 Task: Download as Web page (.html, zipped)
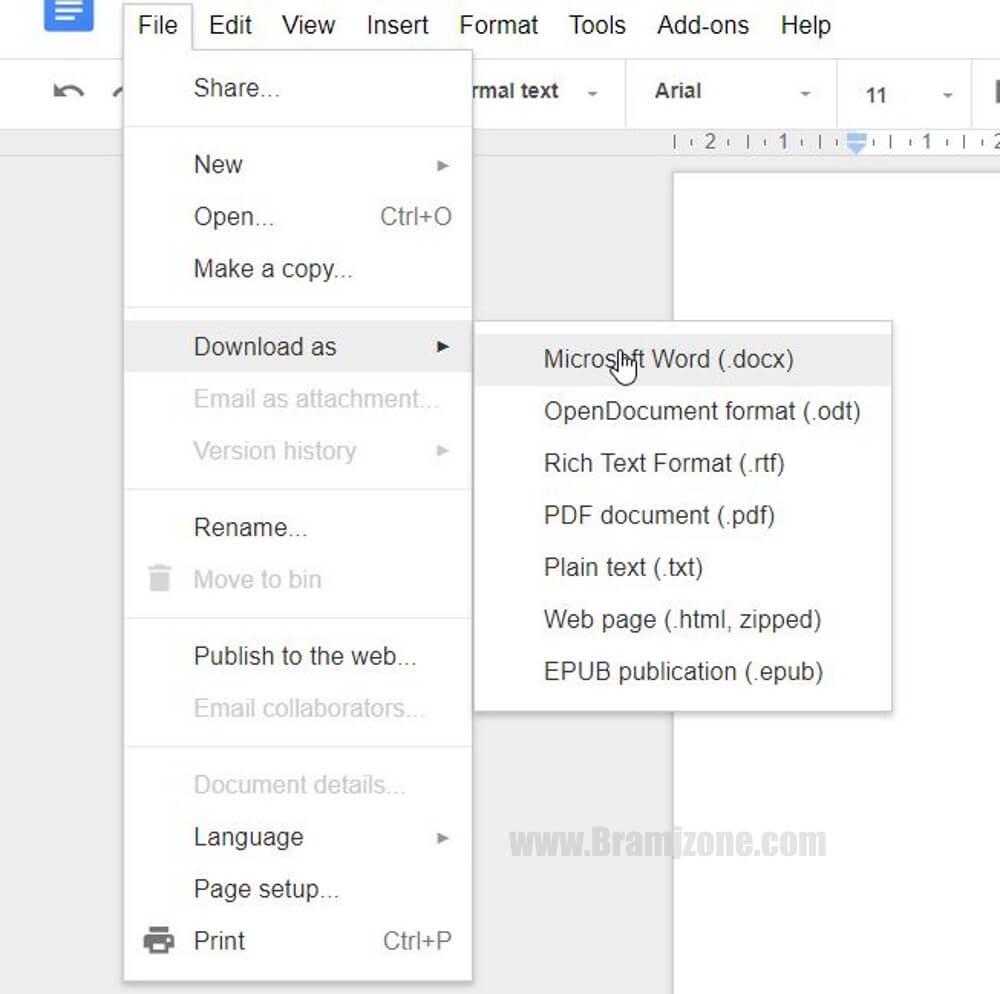tap(682, 620)
